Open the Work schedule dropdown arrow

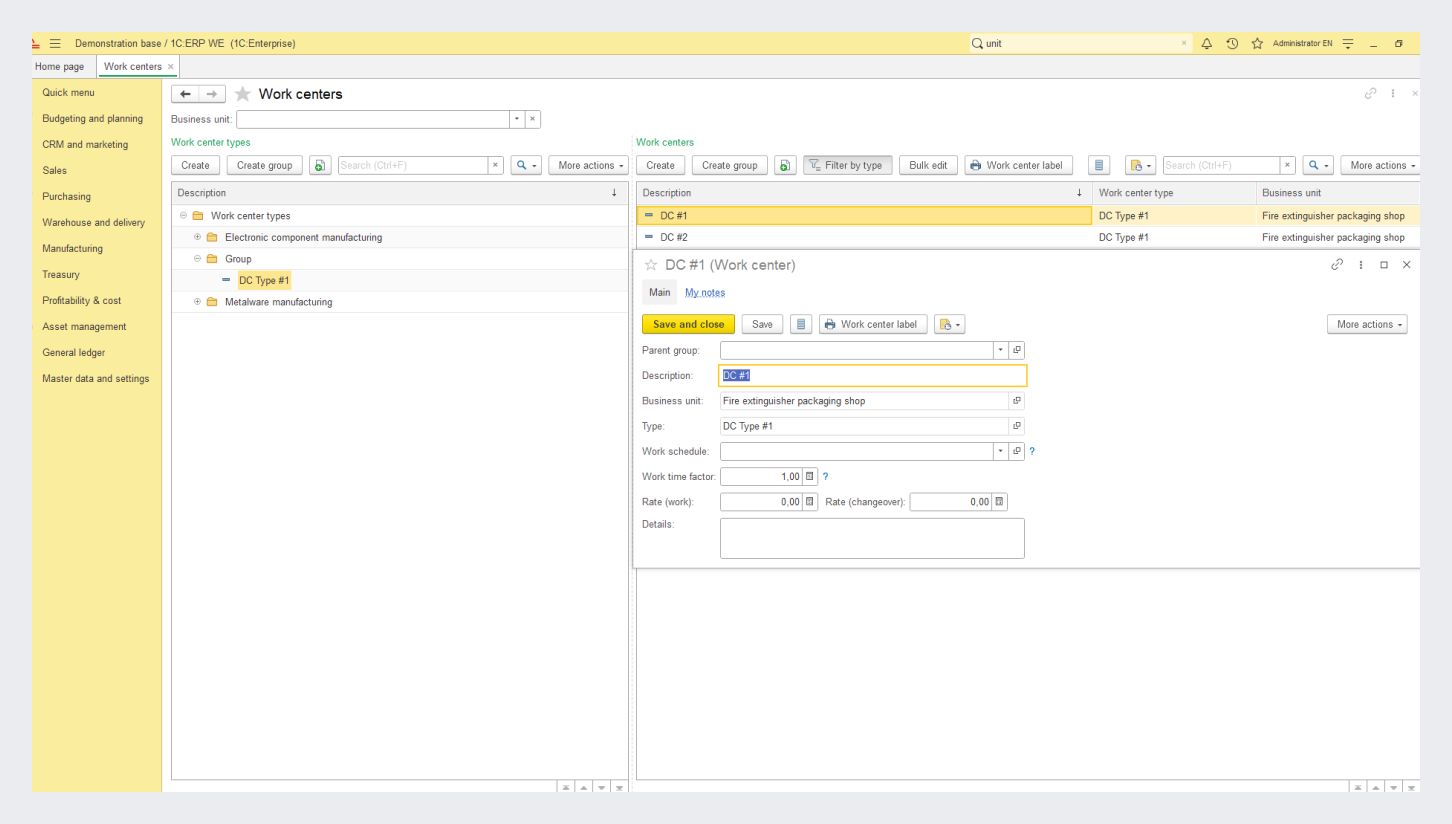point(1002,451)
